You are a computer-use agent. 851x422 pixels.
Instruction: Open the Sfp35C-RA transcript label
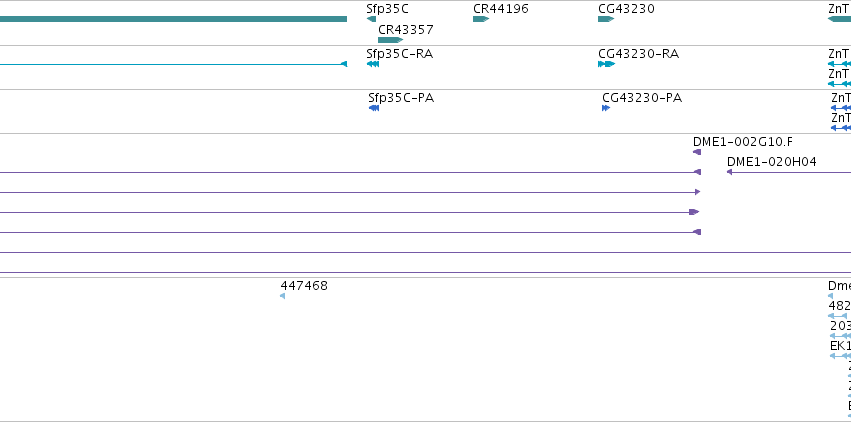coord(399,54)
